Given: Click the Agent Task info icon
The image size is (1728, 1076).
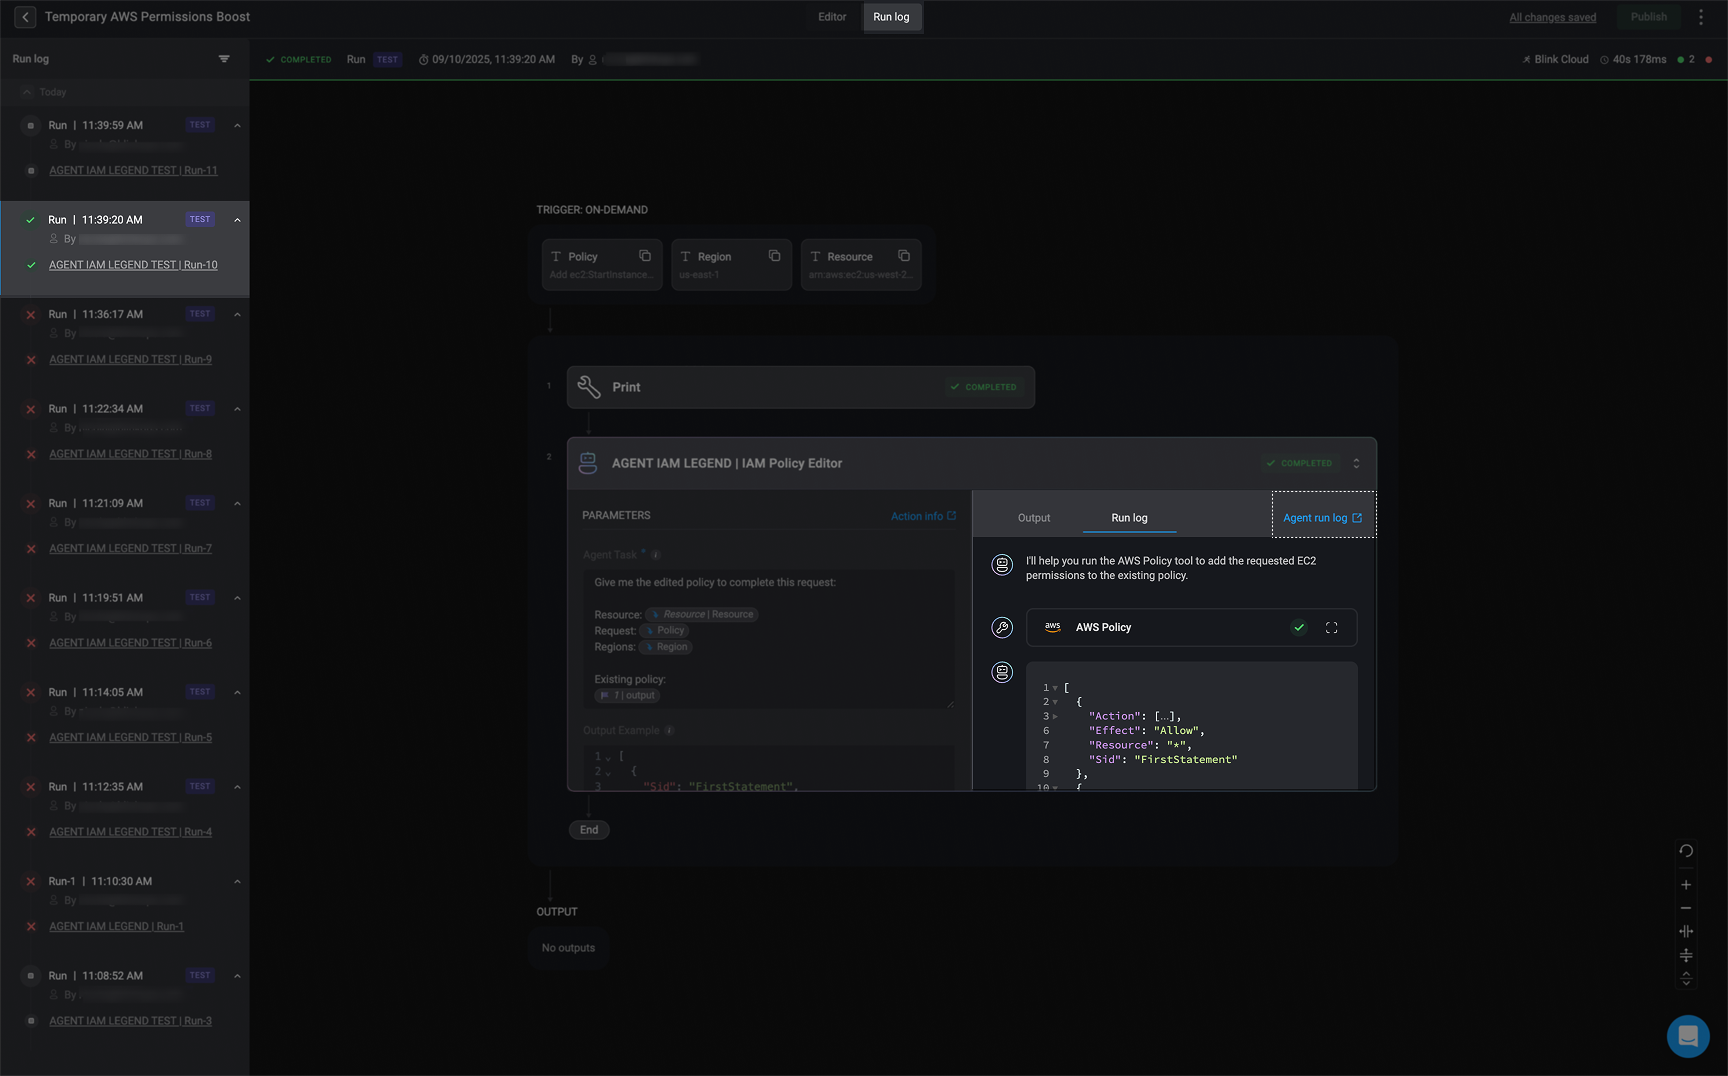Looking at the screenshot, I should tap(656, 555).
